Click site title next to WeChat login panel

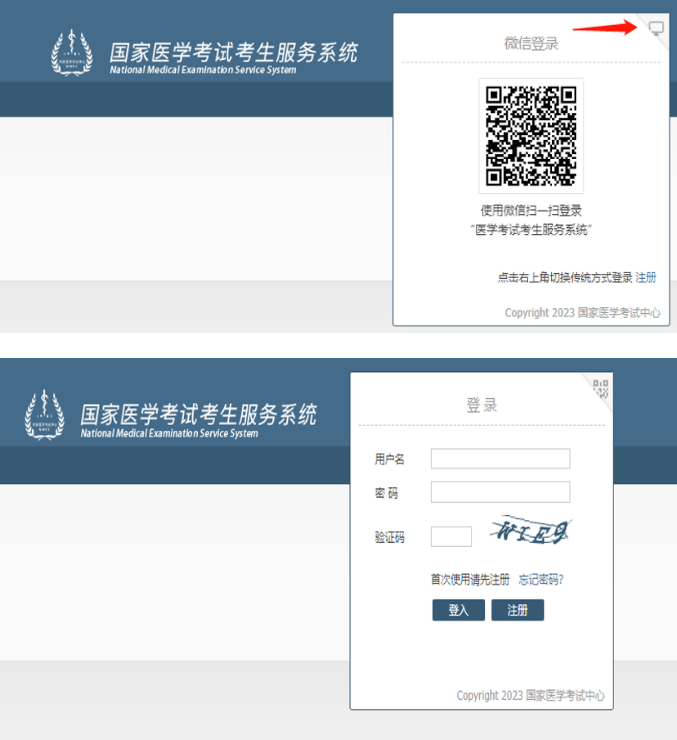point(233,52)
